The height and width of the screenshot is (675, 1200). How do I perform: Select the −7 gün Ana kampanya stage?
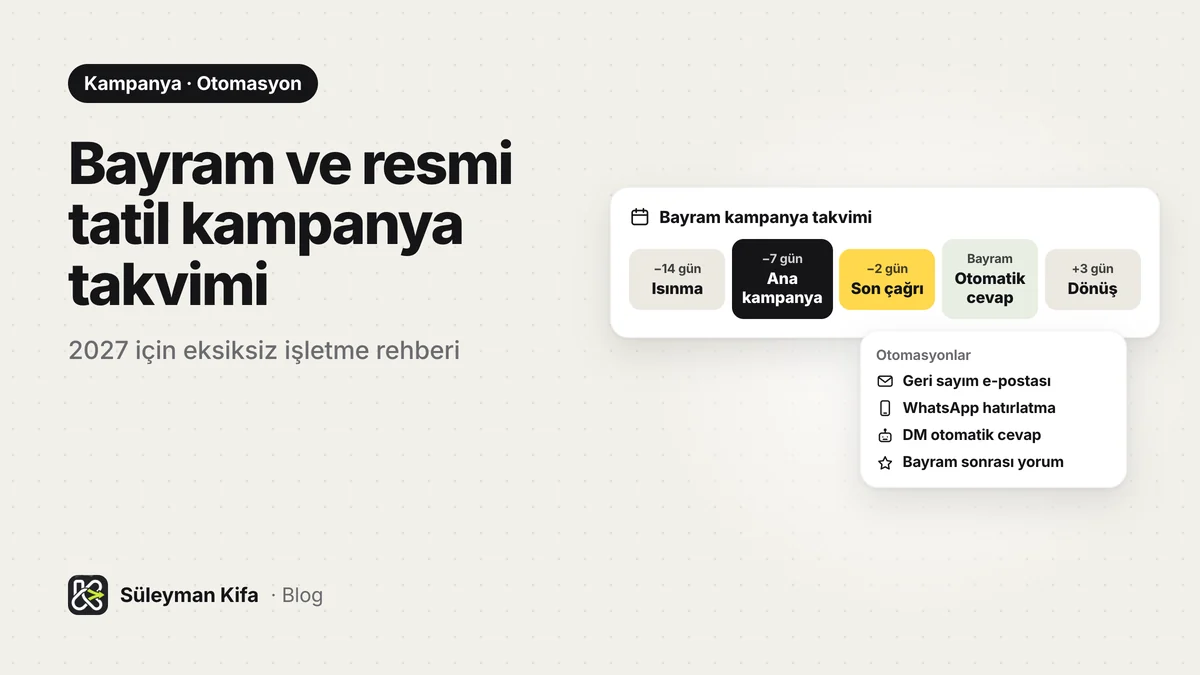(782, 279)
